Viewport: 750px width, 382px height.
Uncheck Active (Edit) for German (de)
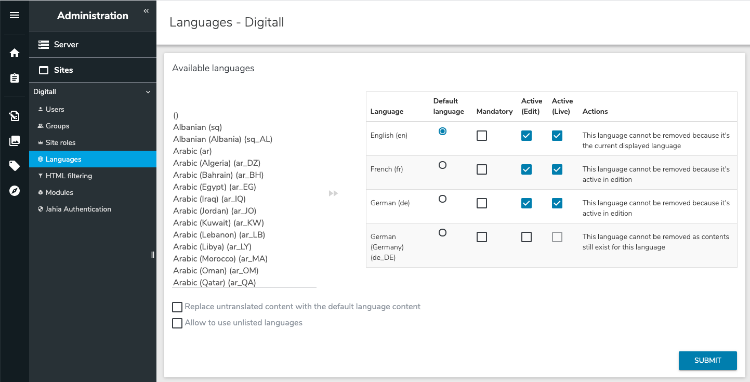coord(526,204)
